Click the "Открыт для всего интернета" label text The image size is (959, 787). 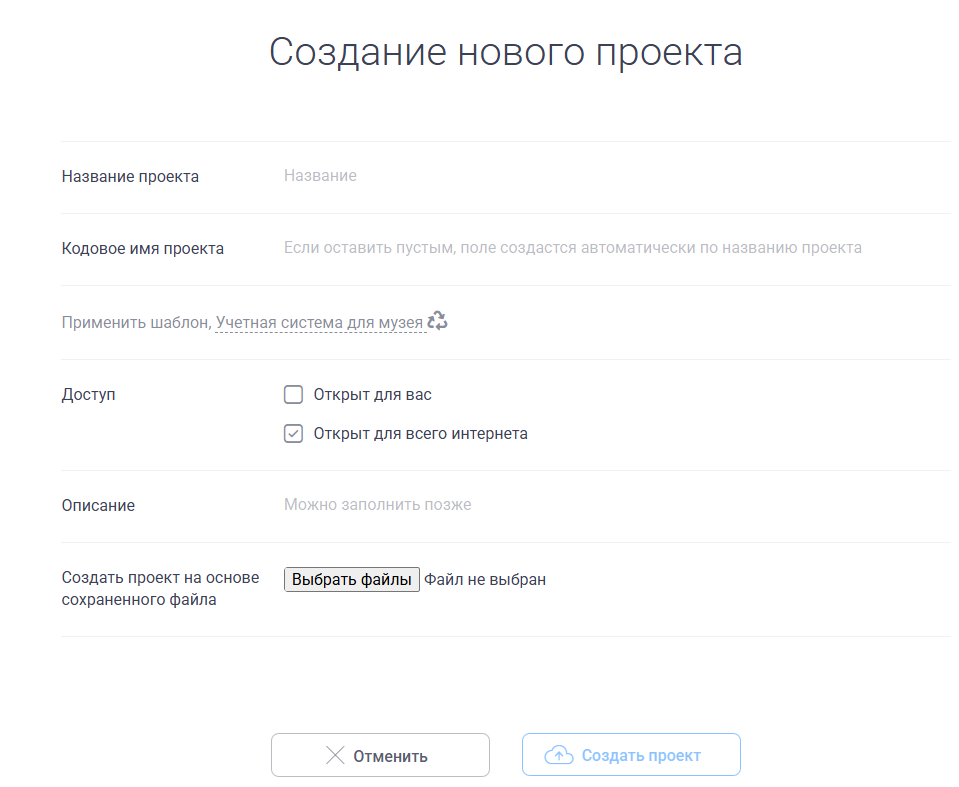pos(420,434)
